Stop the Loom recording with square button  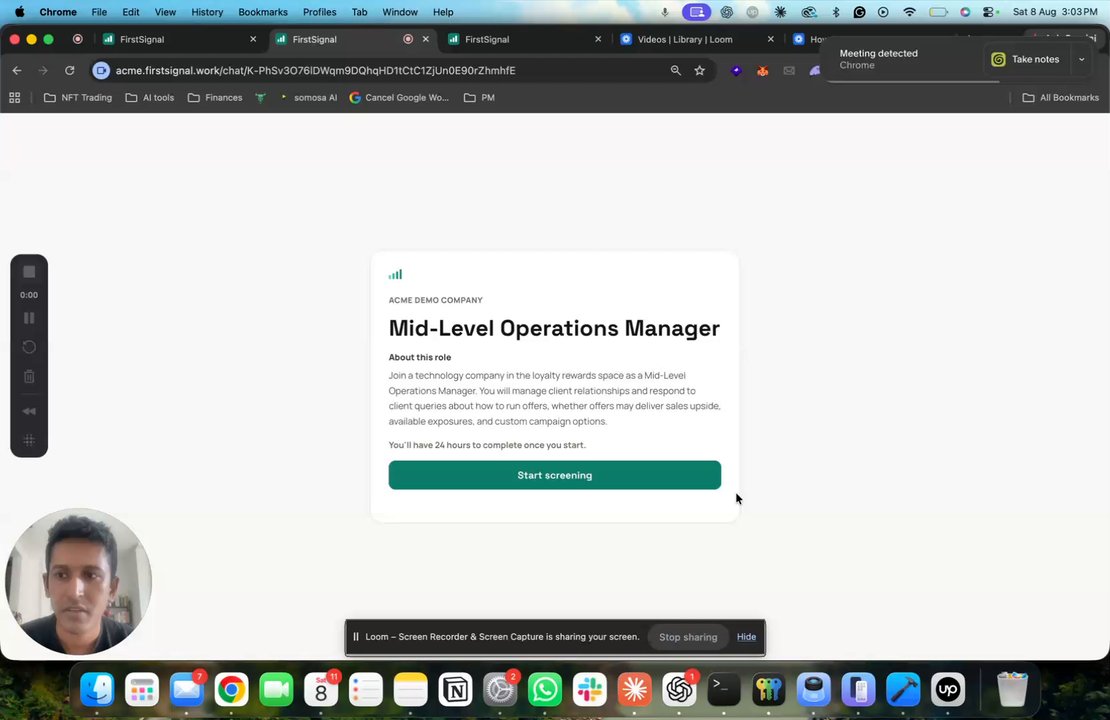tap(29, 272)
